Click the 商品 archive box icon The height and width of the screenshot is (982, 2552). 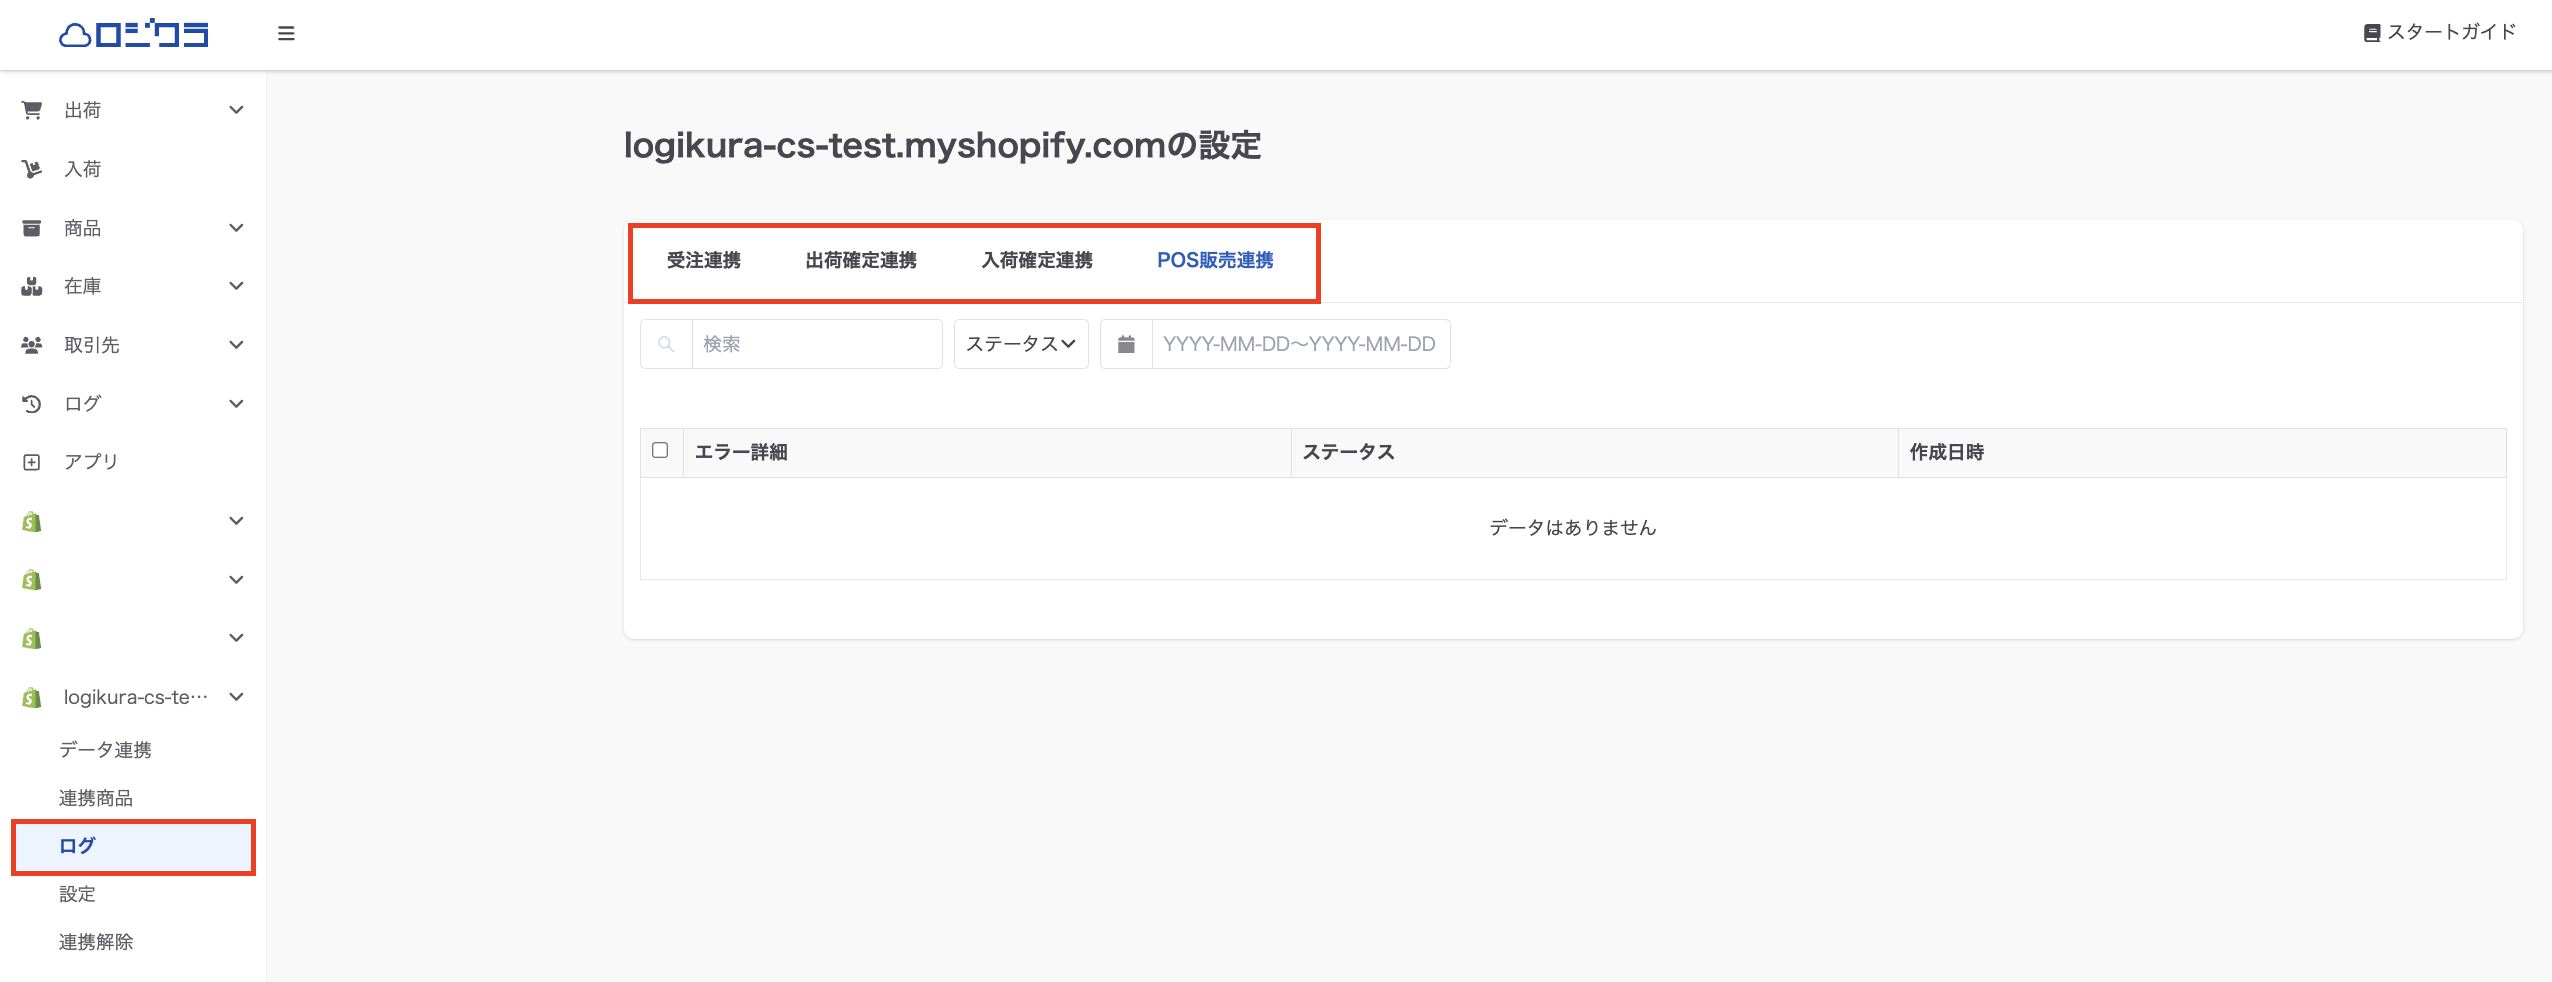coord(32,228)
